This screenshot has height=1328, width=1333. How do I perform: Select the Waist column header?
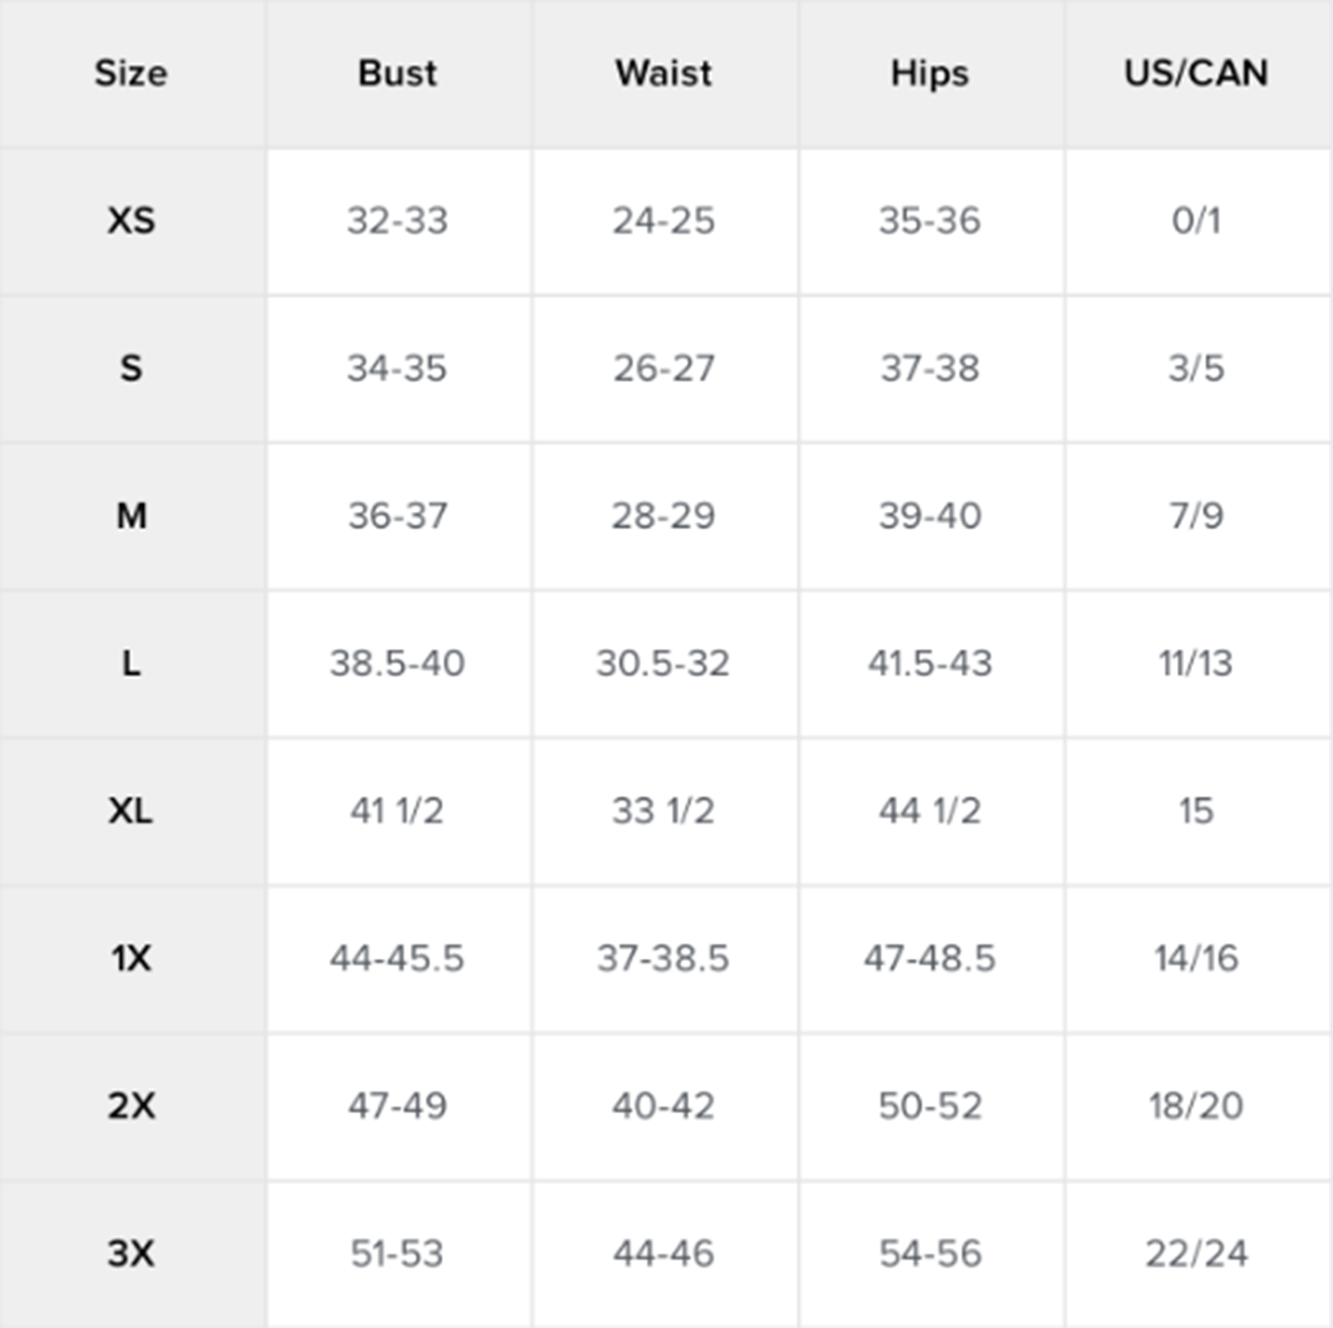(664, 73)
